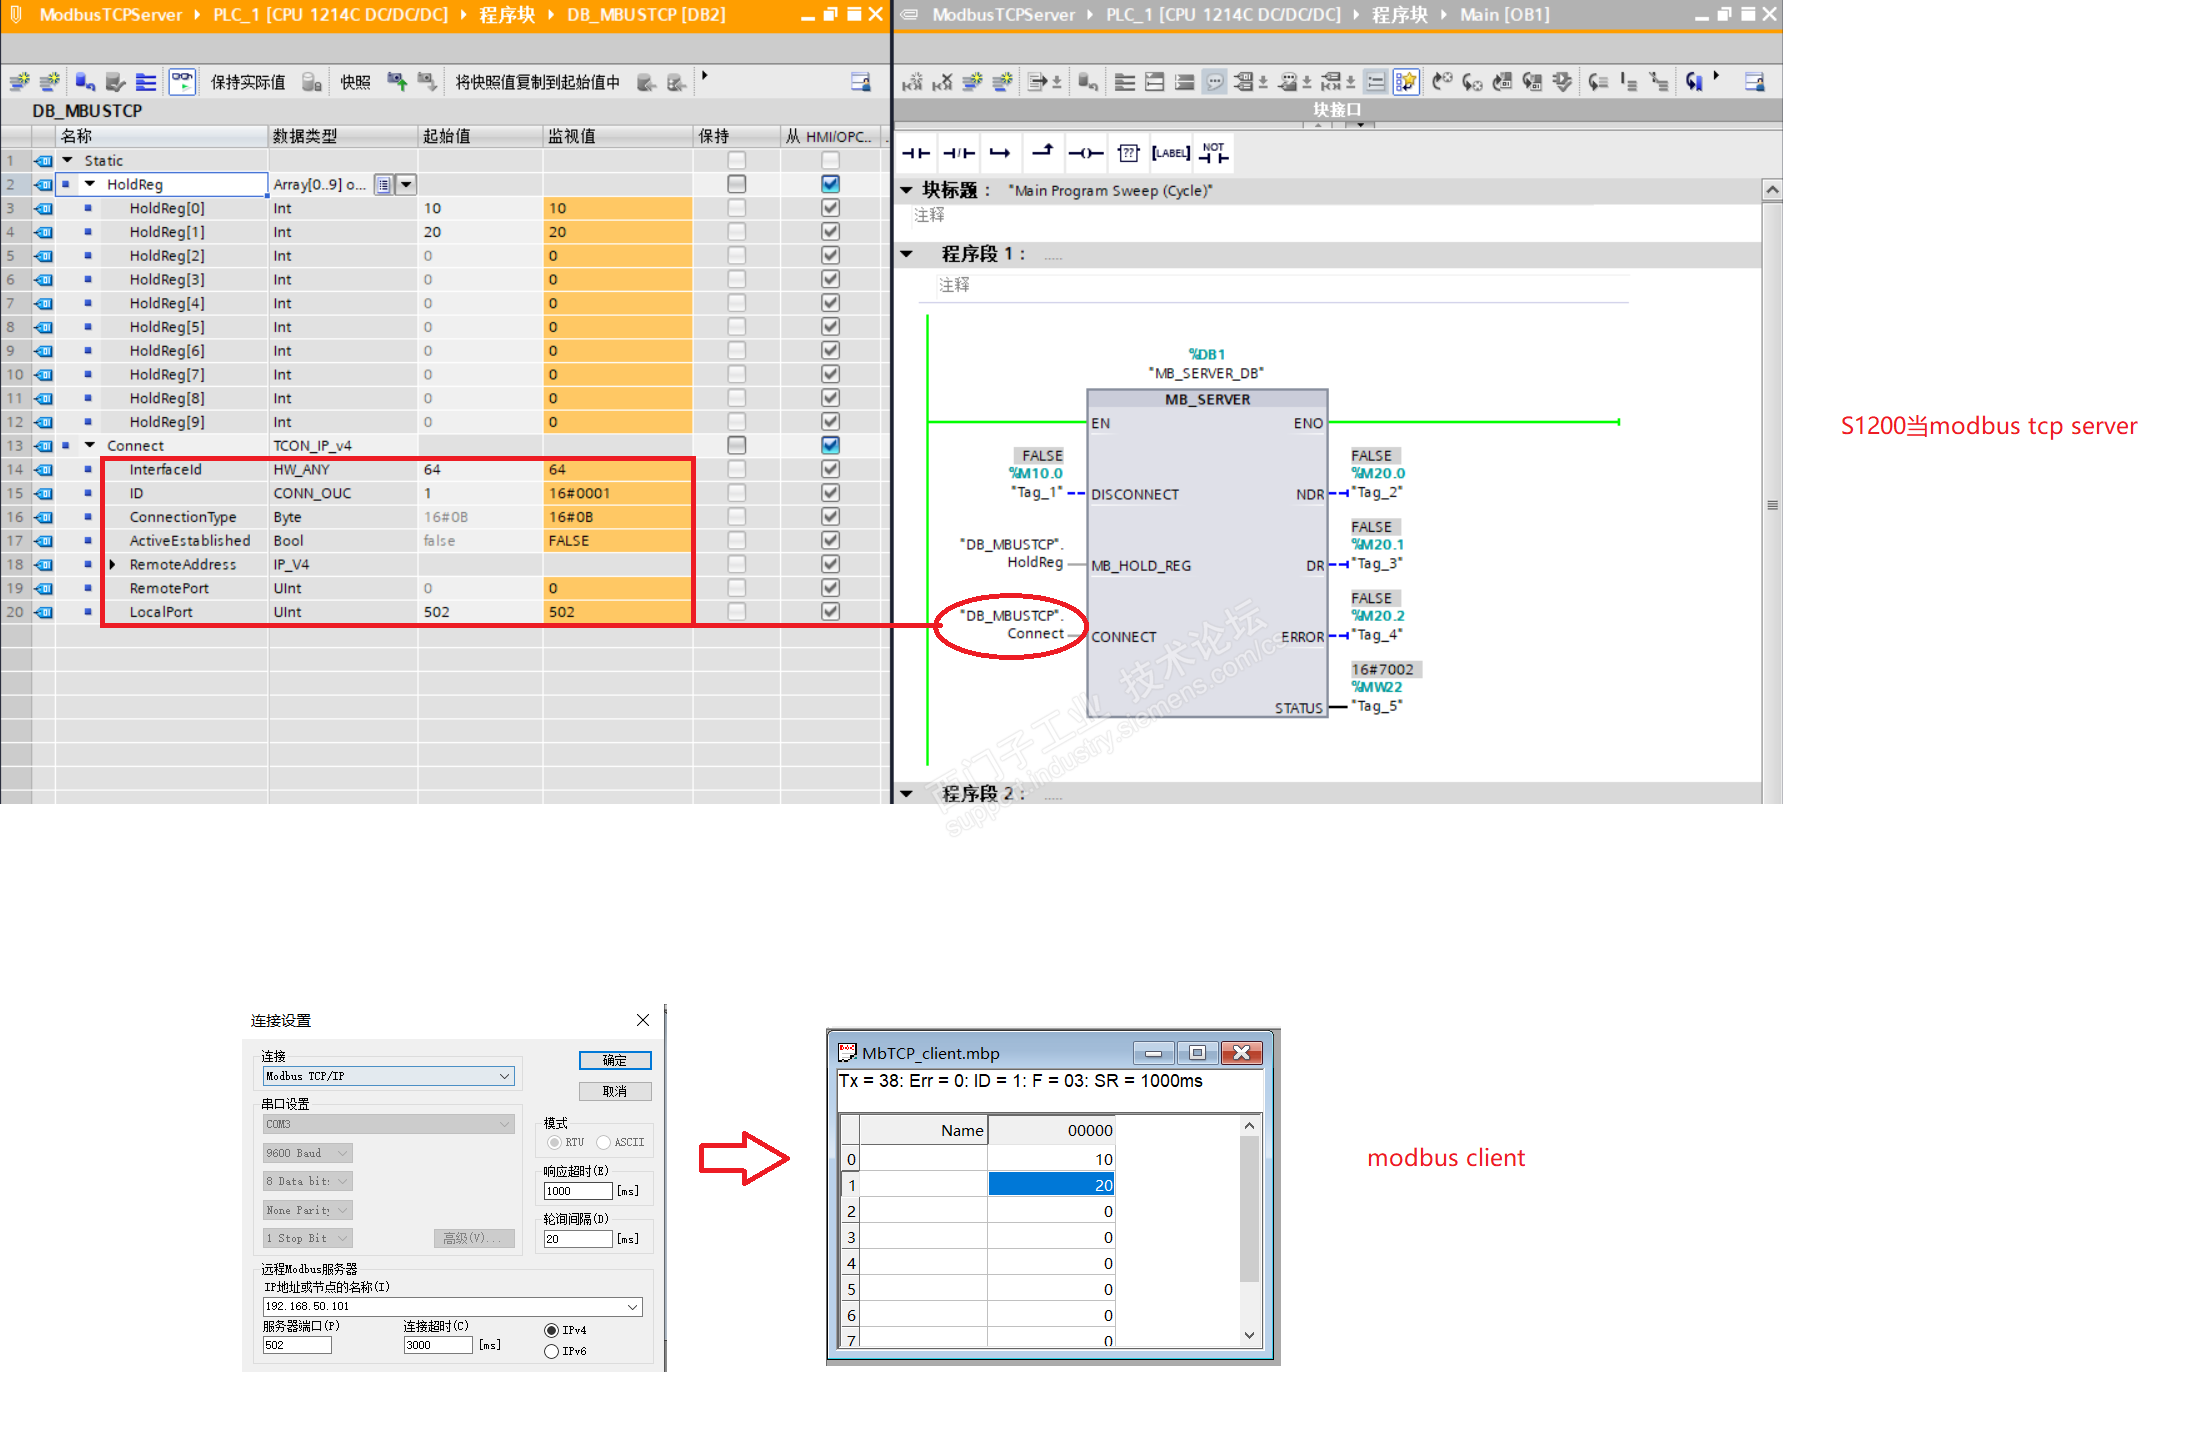Click the server port 502 field
The image size is (2212, 1436).
296,1345
